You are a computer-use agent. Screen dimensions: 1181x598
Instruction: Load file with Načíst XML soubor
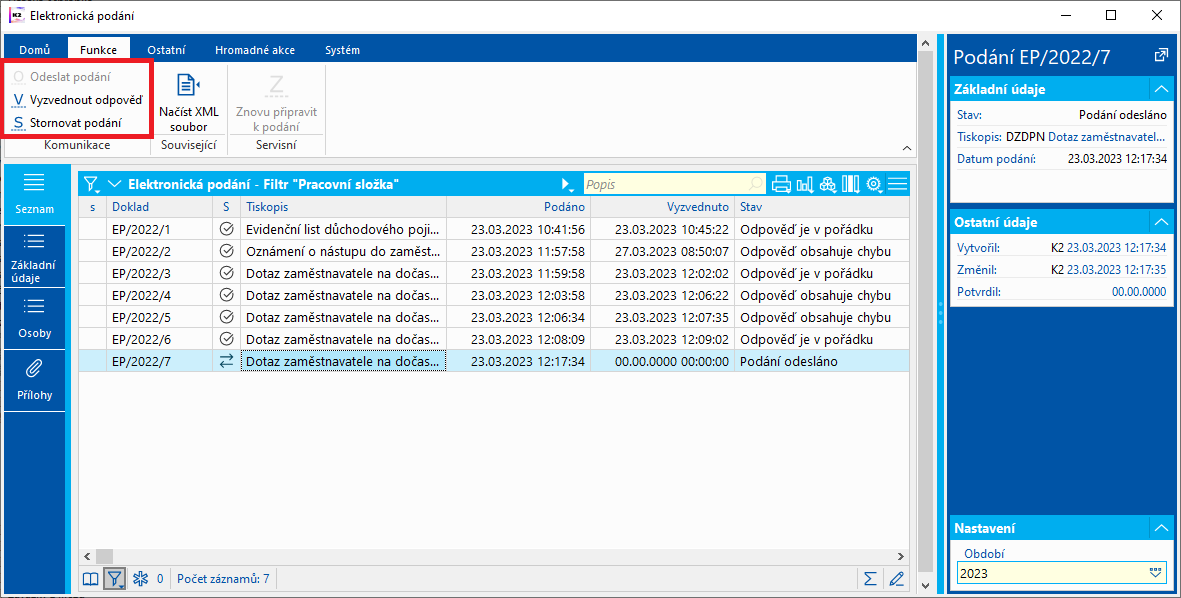188,103
